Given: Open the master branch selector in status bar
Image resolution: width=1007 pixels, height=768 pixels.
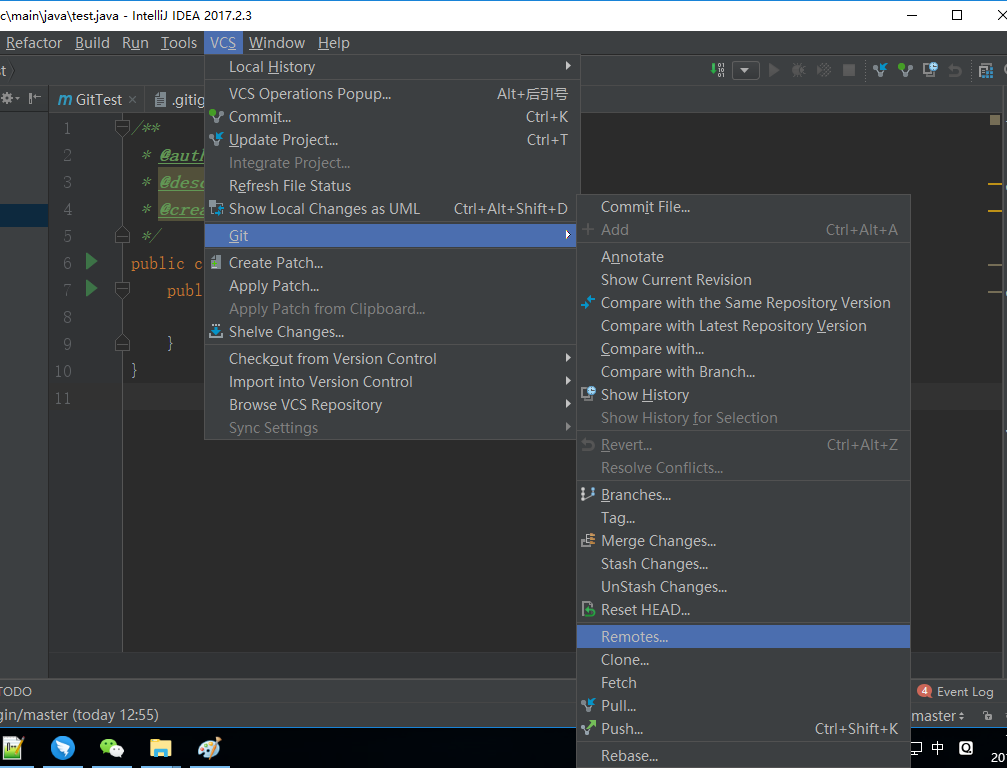Looking at the screenshot, I should (938, 716).
